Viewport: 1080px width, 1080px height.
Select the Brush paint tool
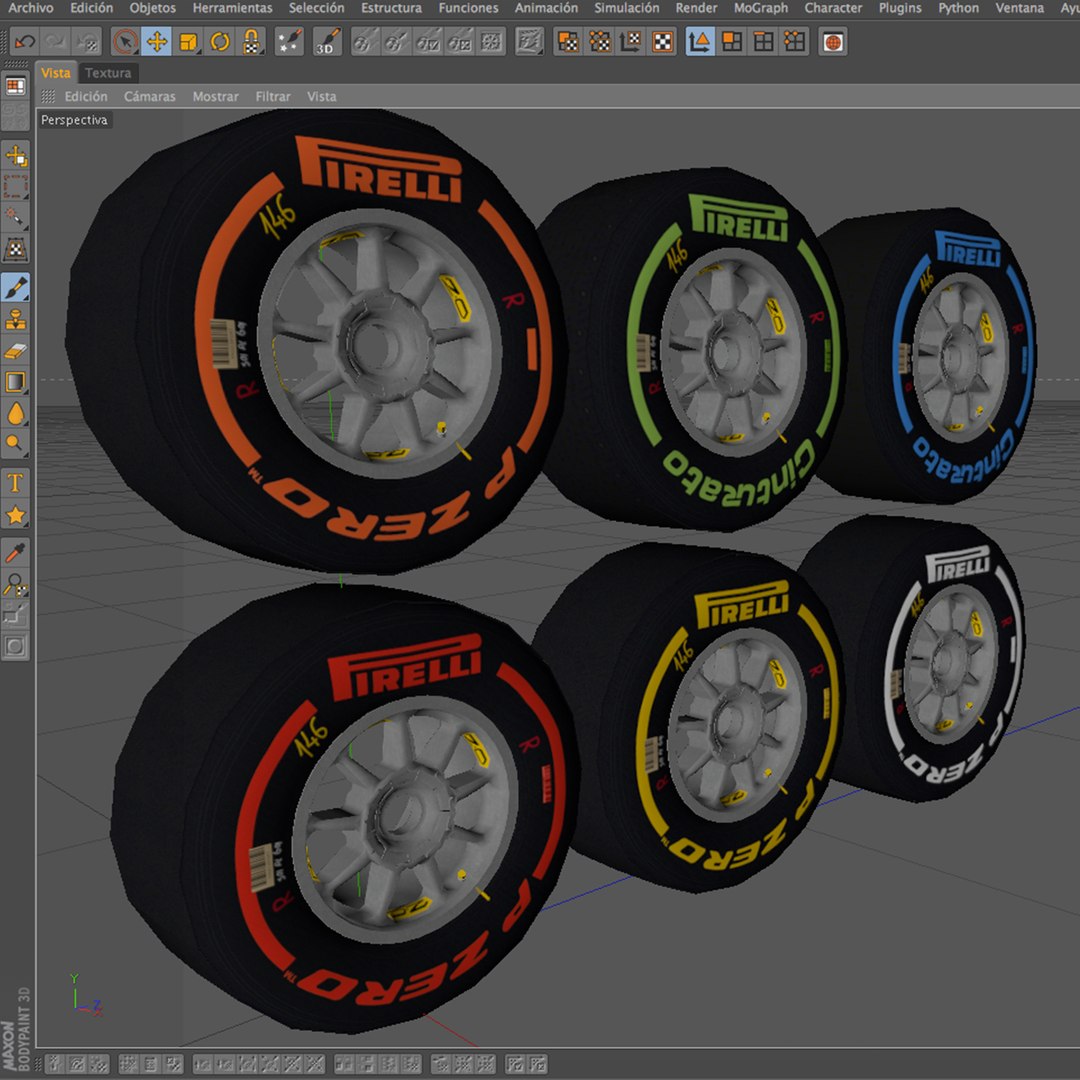(15, 287)
